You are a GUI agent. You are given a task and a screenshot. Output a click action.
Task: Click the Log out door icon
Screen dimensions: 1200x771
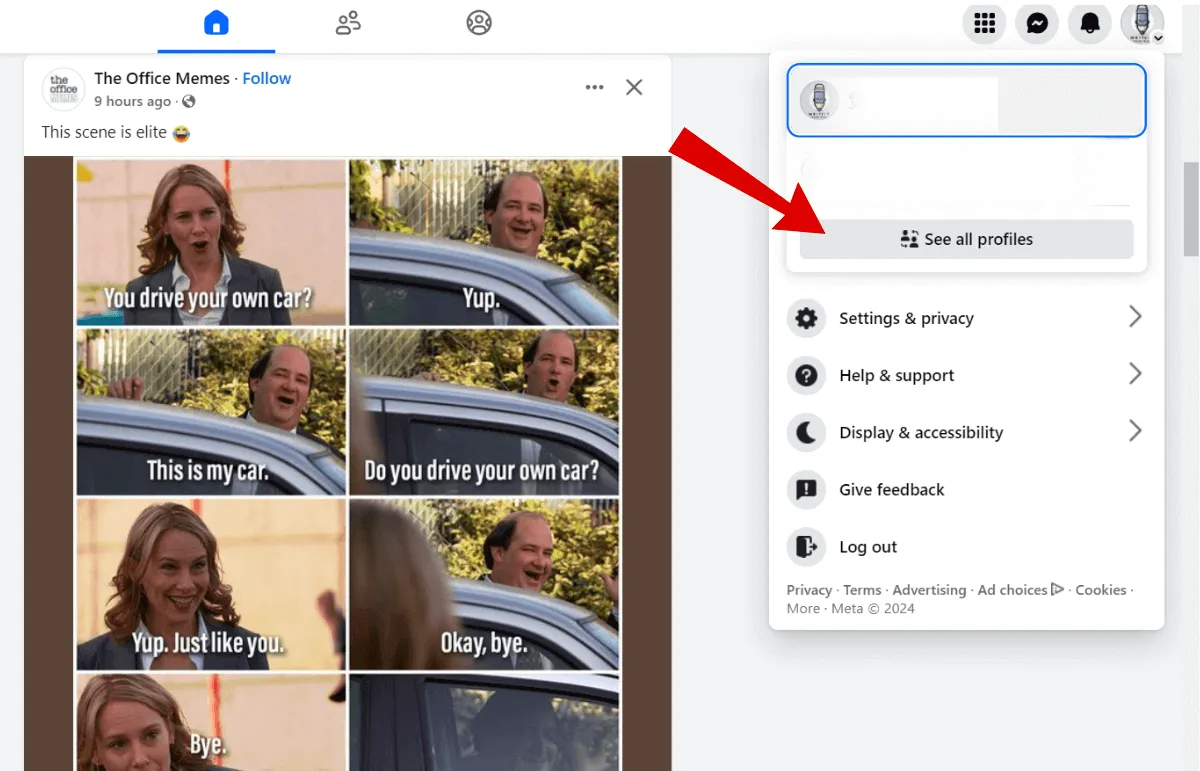pos(806,546)
